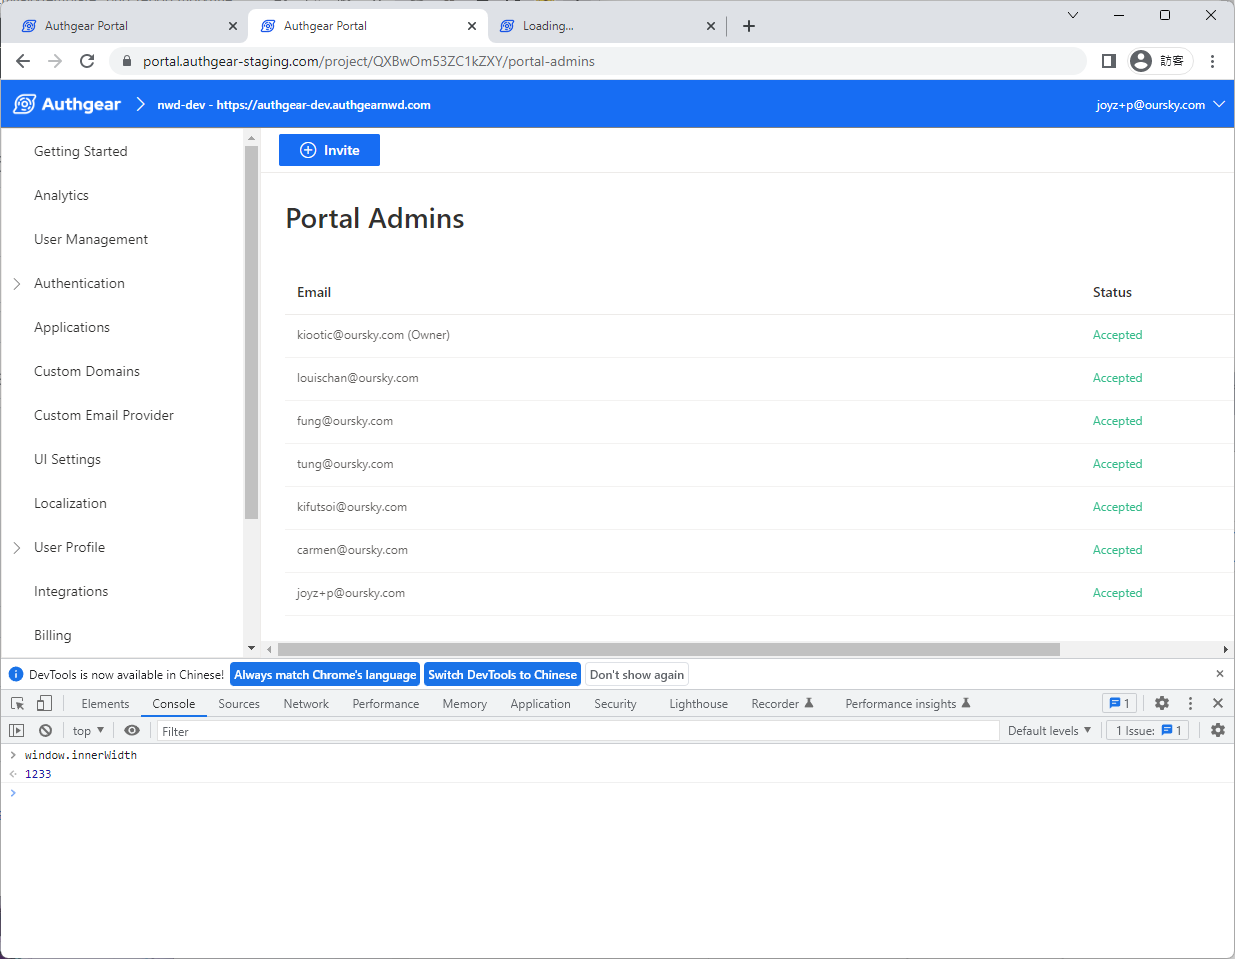Switch to the Network tab
Screen dimensions: 1235x959
[x=306, y=703]
